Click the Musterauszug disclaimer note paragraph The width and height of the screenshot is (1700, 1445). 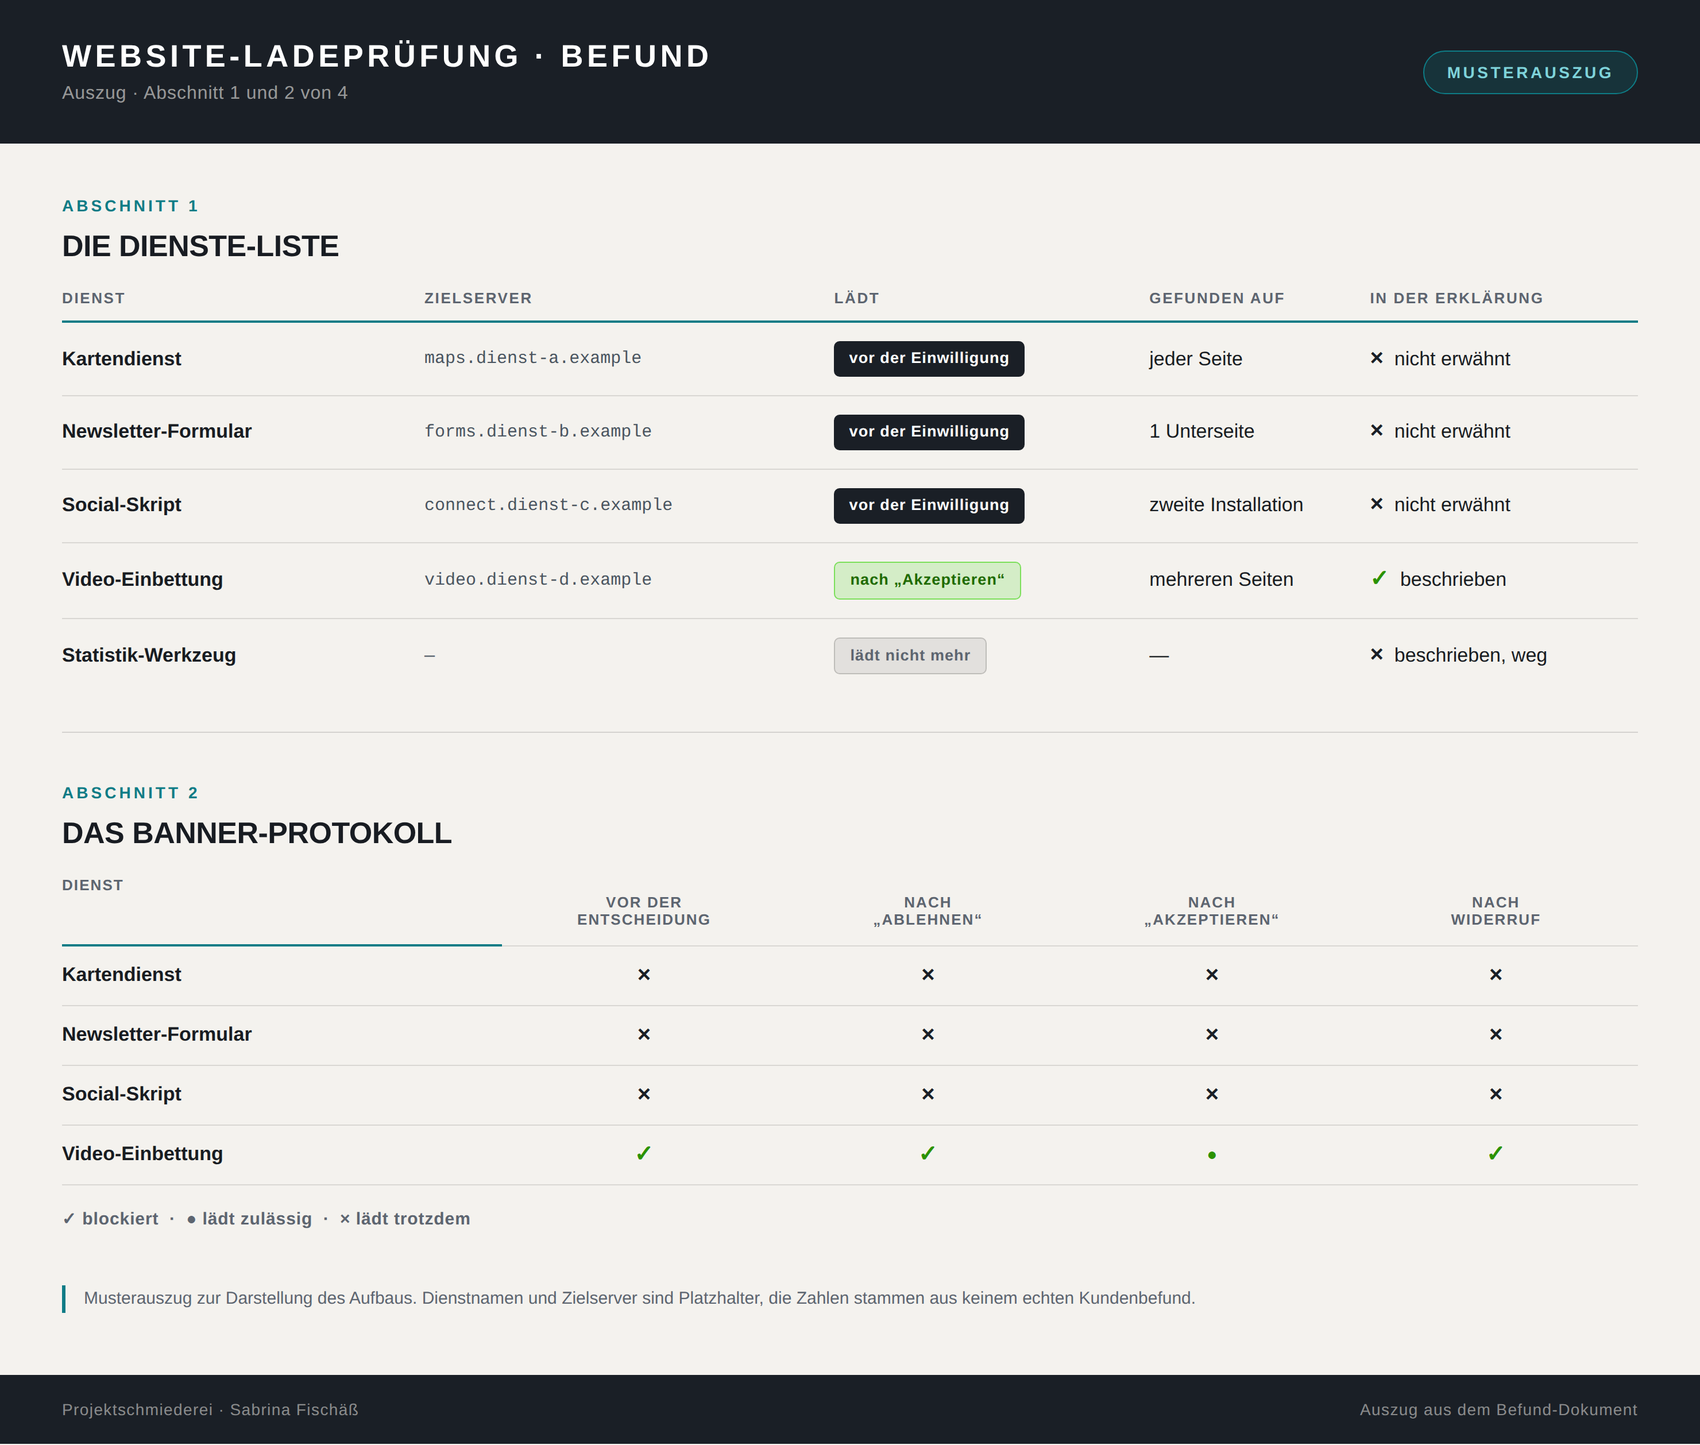click(640, 1299)
